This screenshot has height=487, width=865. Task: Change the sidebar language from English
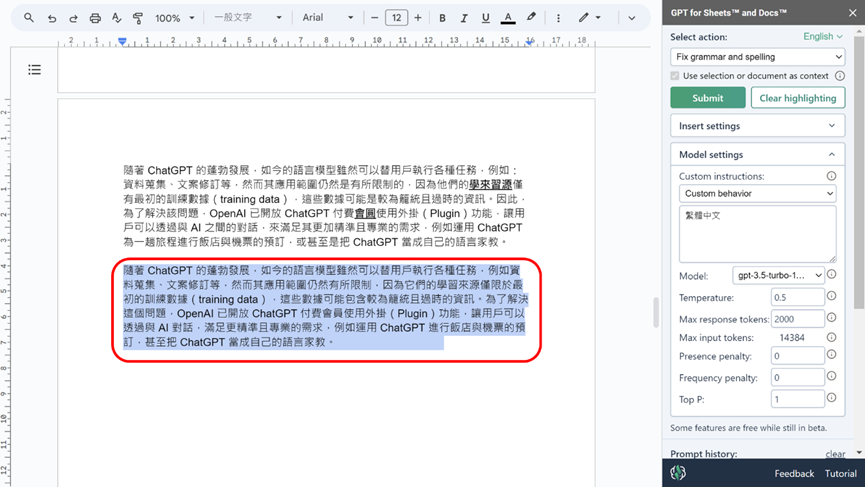(x=823, y=36)
